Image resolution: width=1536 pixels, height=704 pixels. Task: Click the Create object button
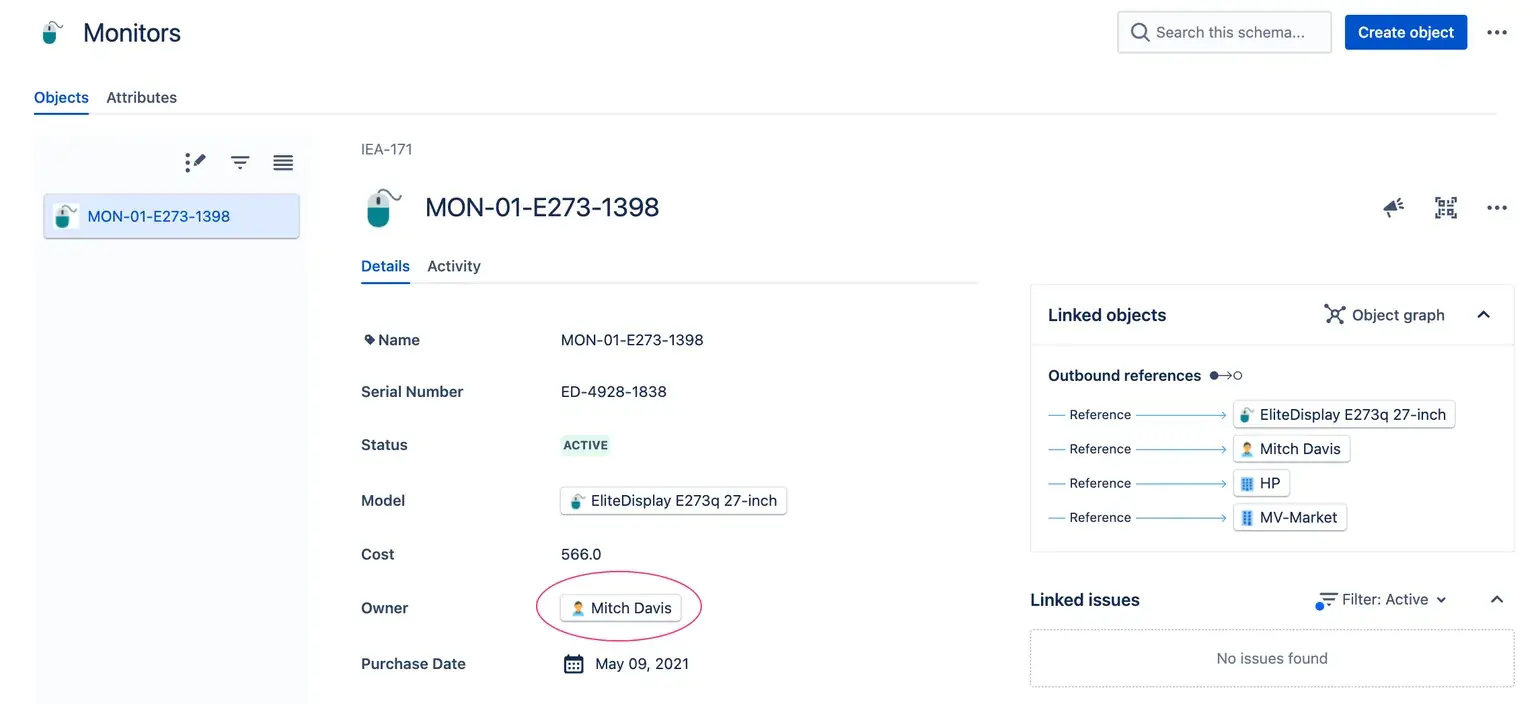click(1405, 33)
